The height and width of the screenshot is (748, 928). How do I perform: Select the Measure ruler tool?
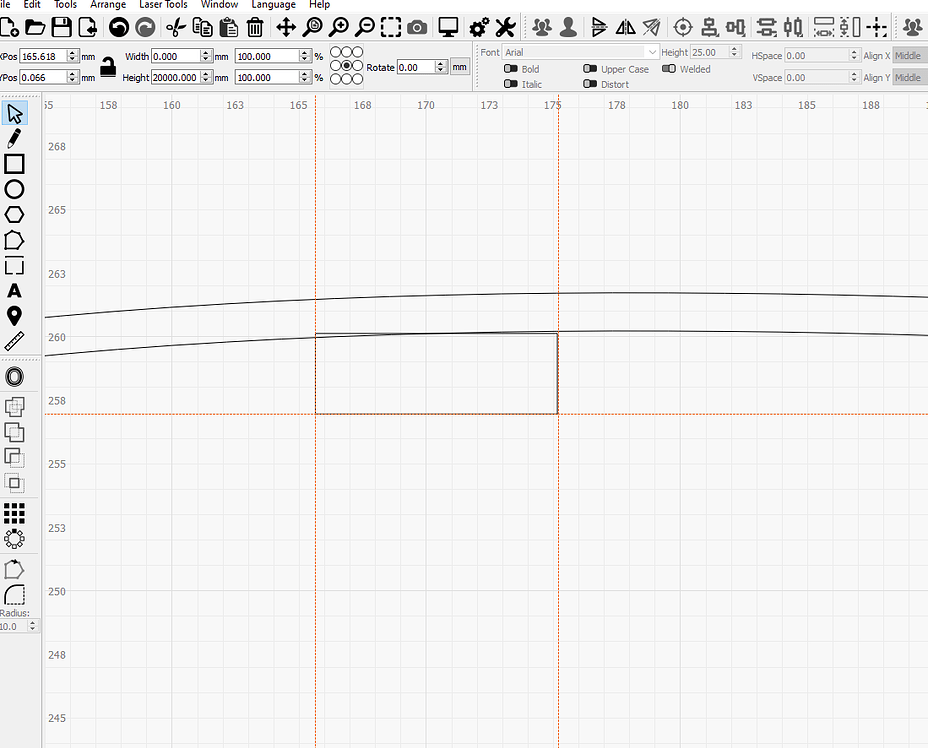pyautogui.click(x=14, y=341)
